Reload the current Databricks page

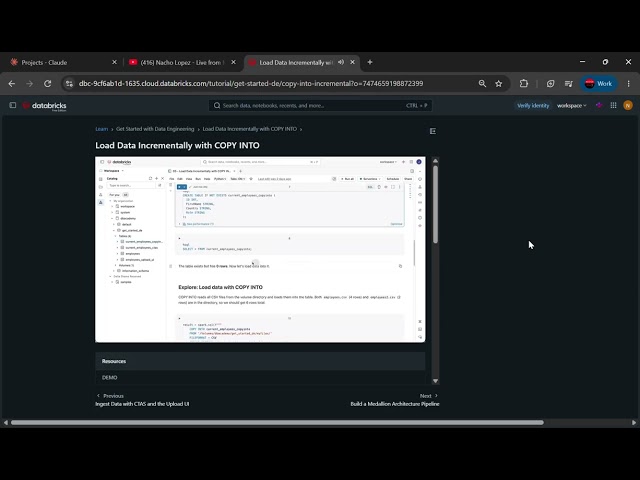click(47, 84)
